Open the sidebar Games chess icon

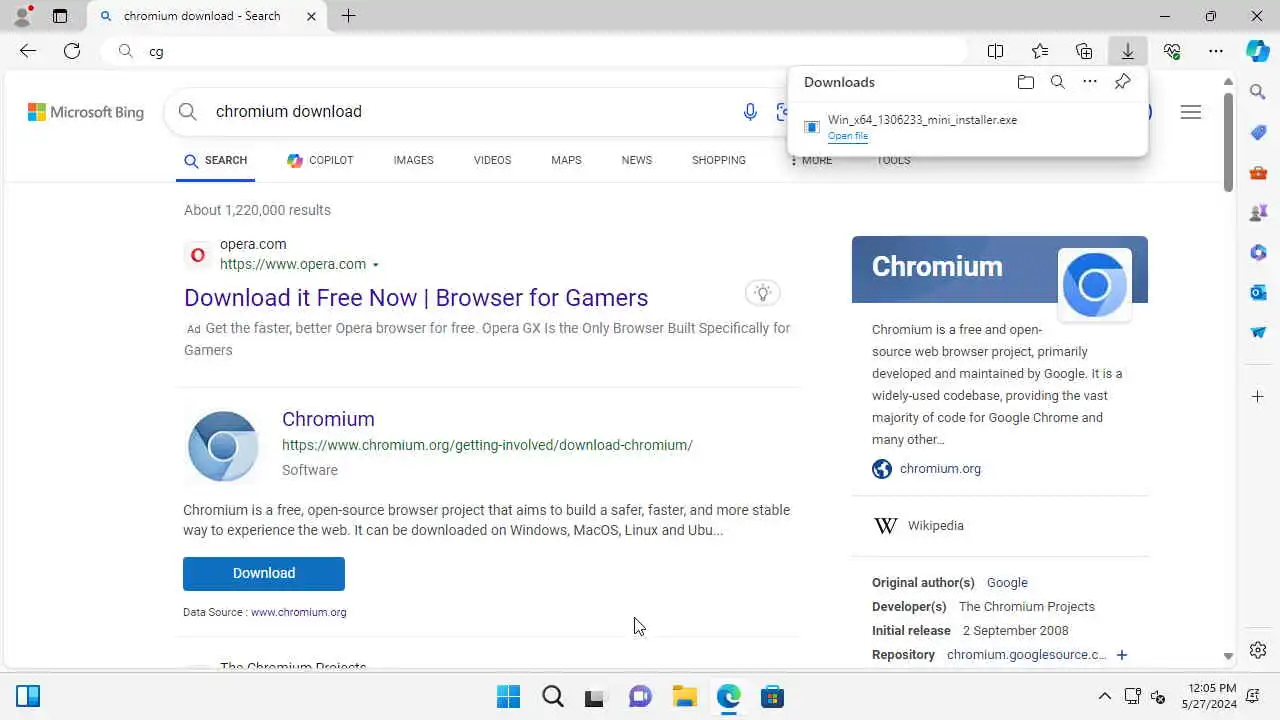point(1258,212)
